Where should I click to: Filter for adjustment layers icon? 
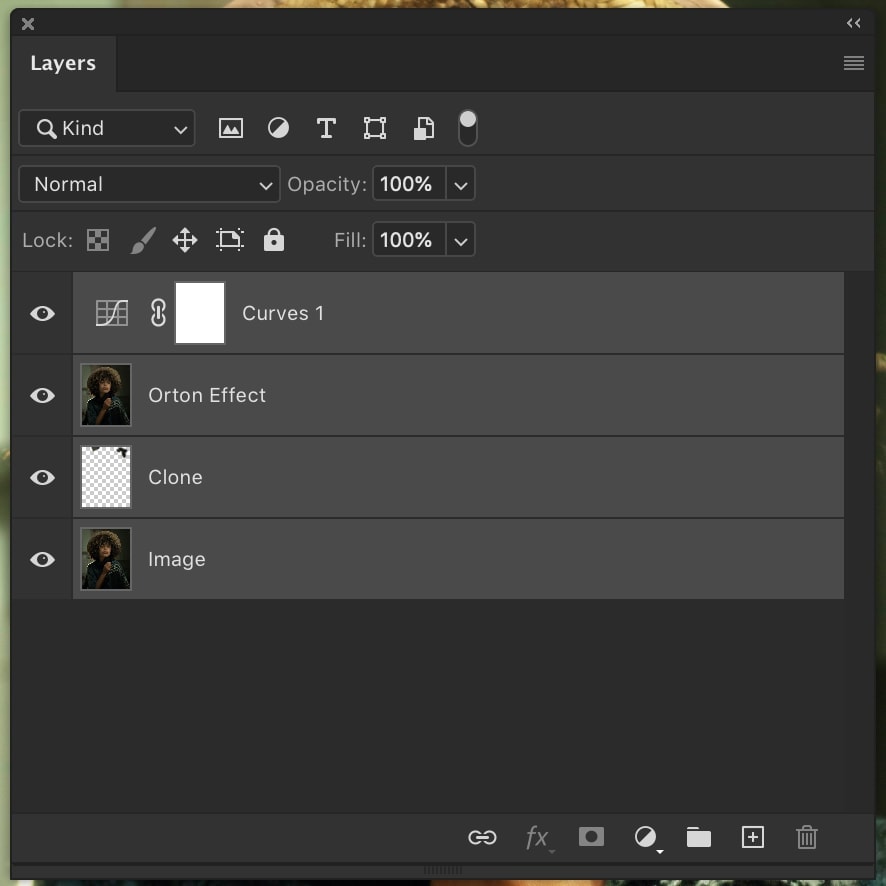pos(279,128)
